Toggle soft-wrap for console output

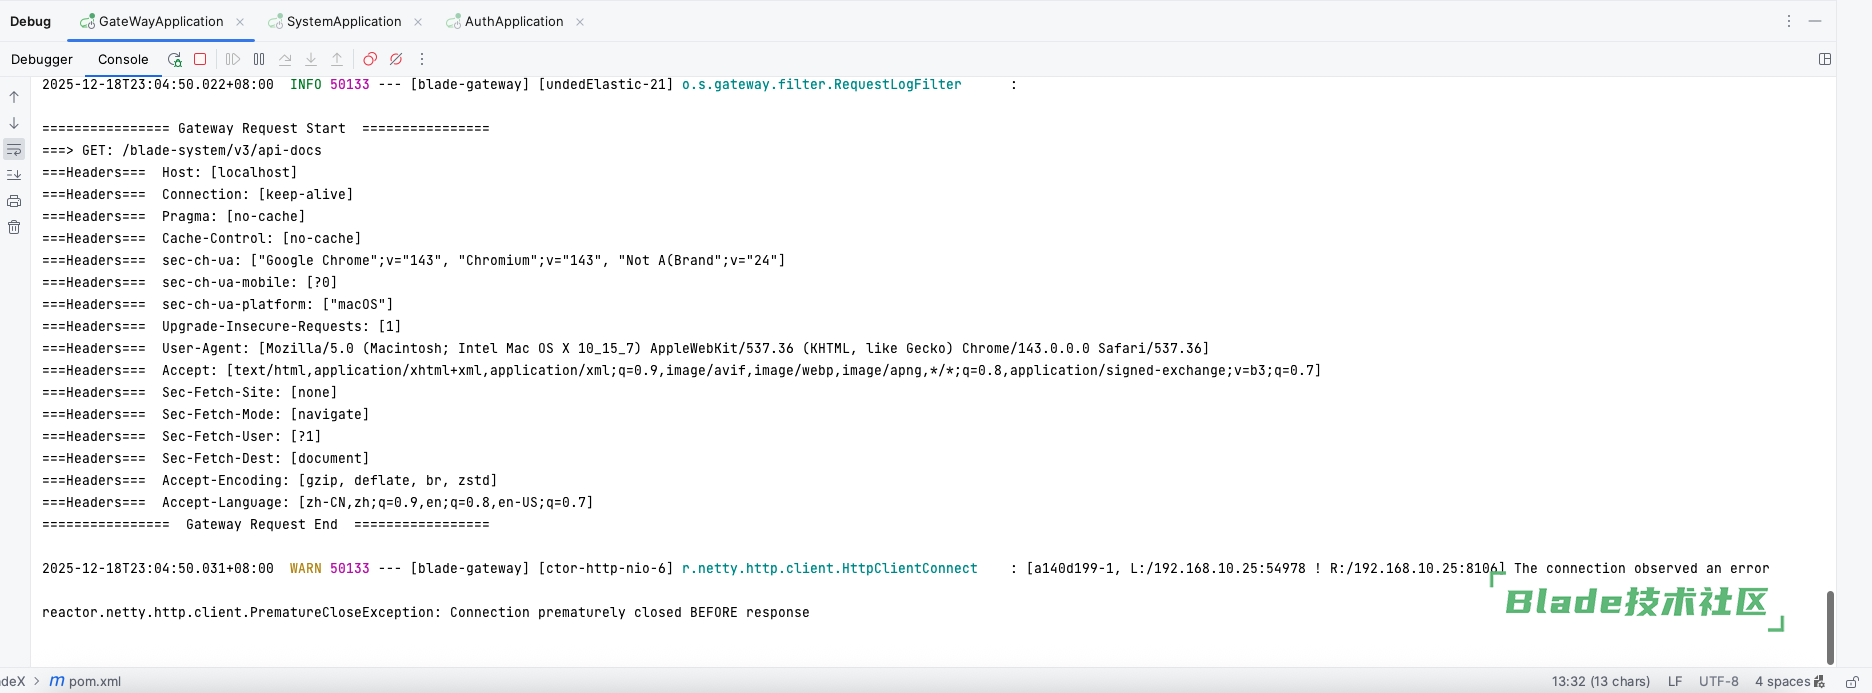click(14, 150)
